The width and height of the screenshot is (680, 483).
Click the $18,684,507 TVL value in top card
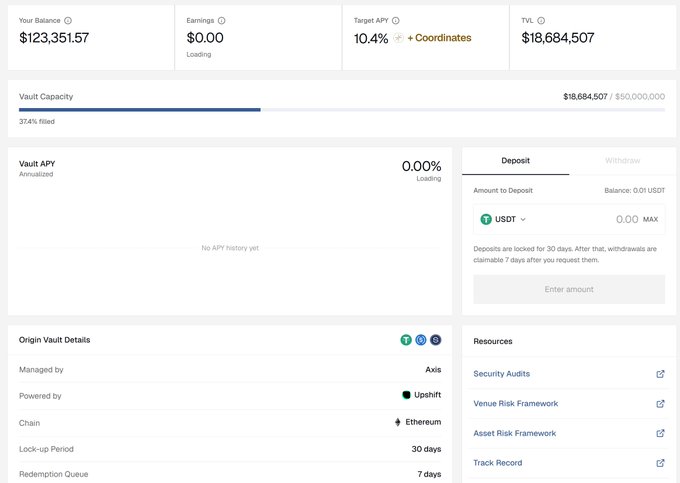pos(558,38)
